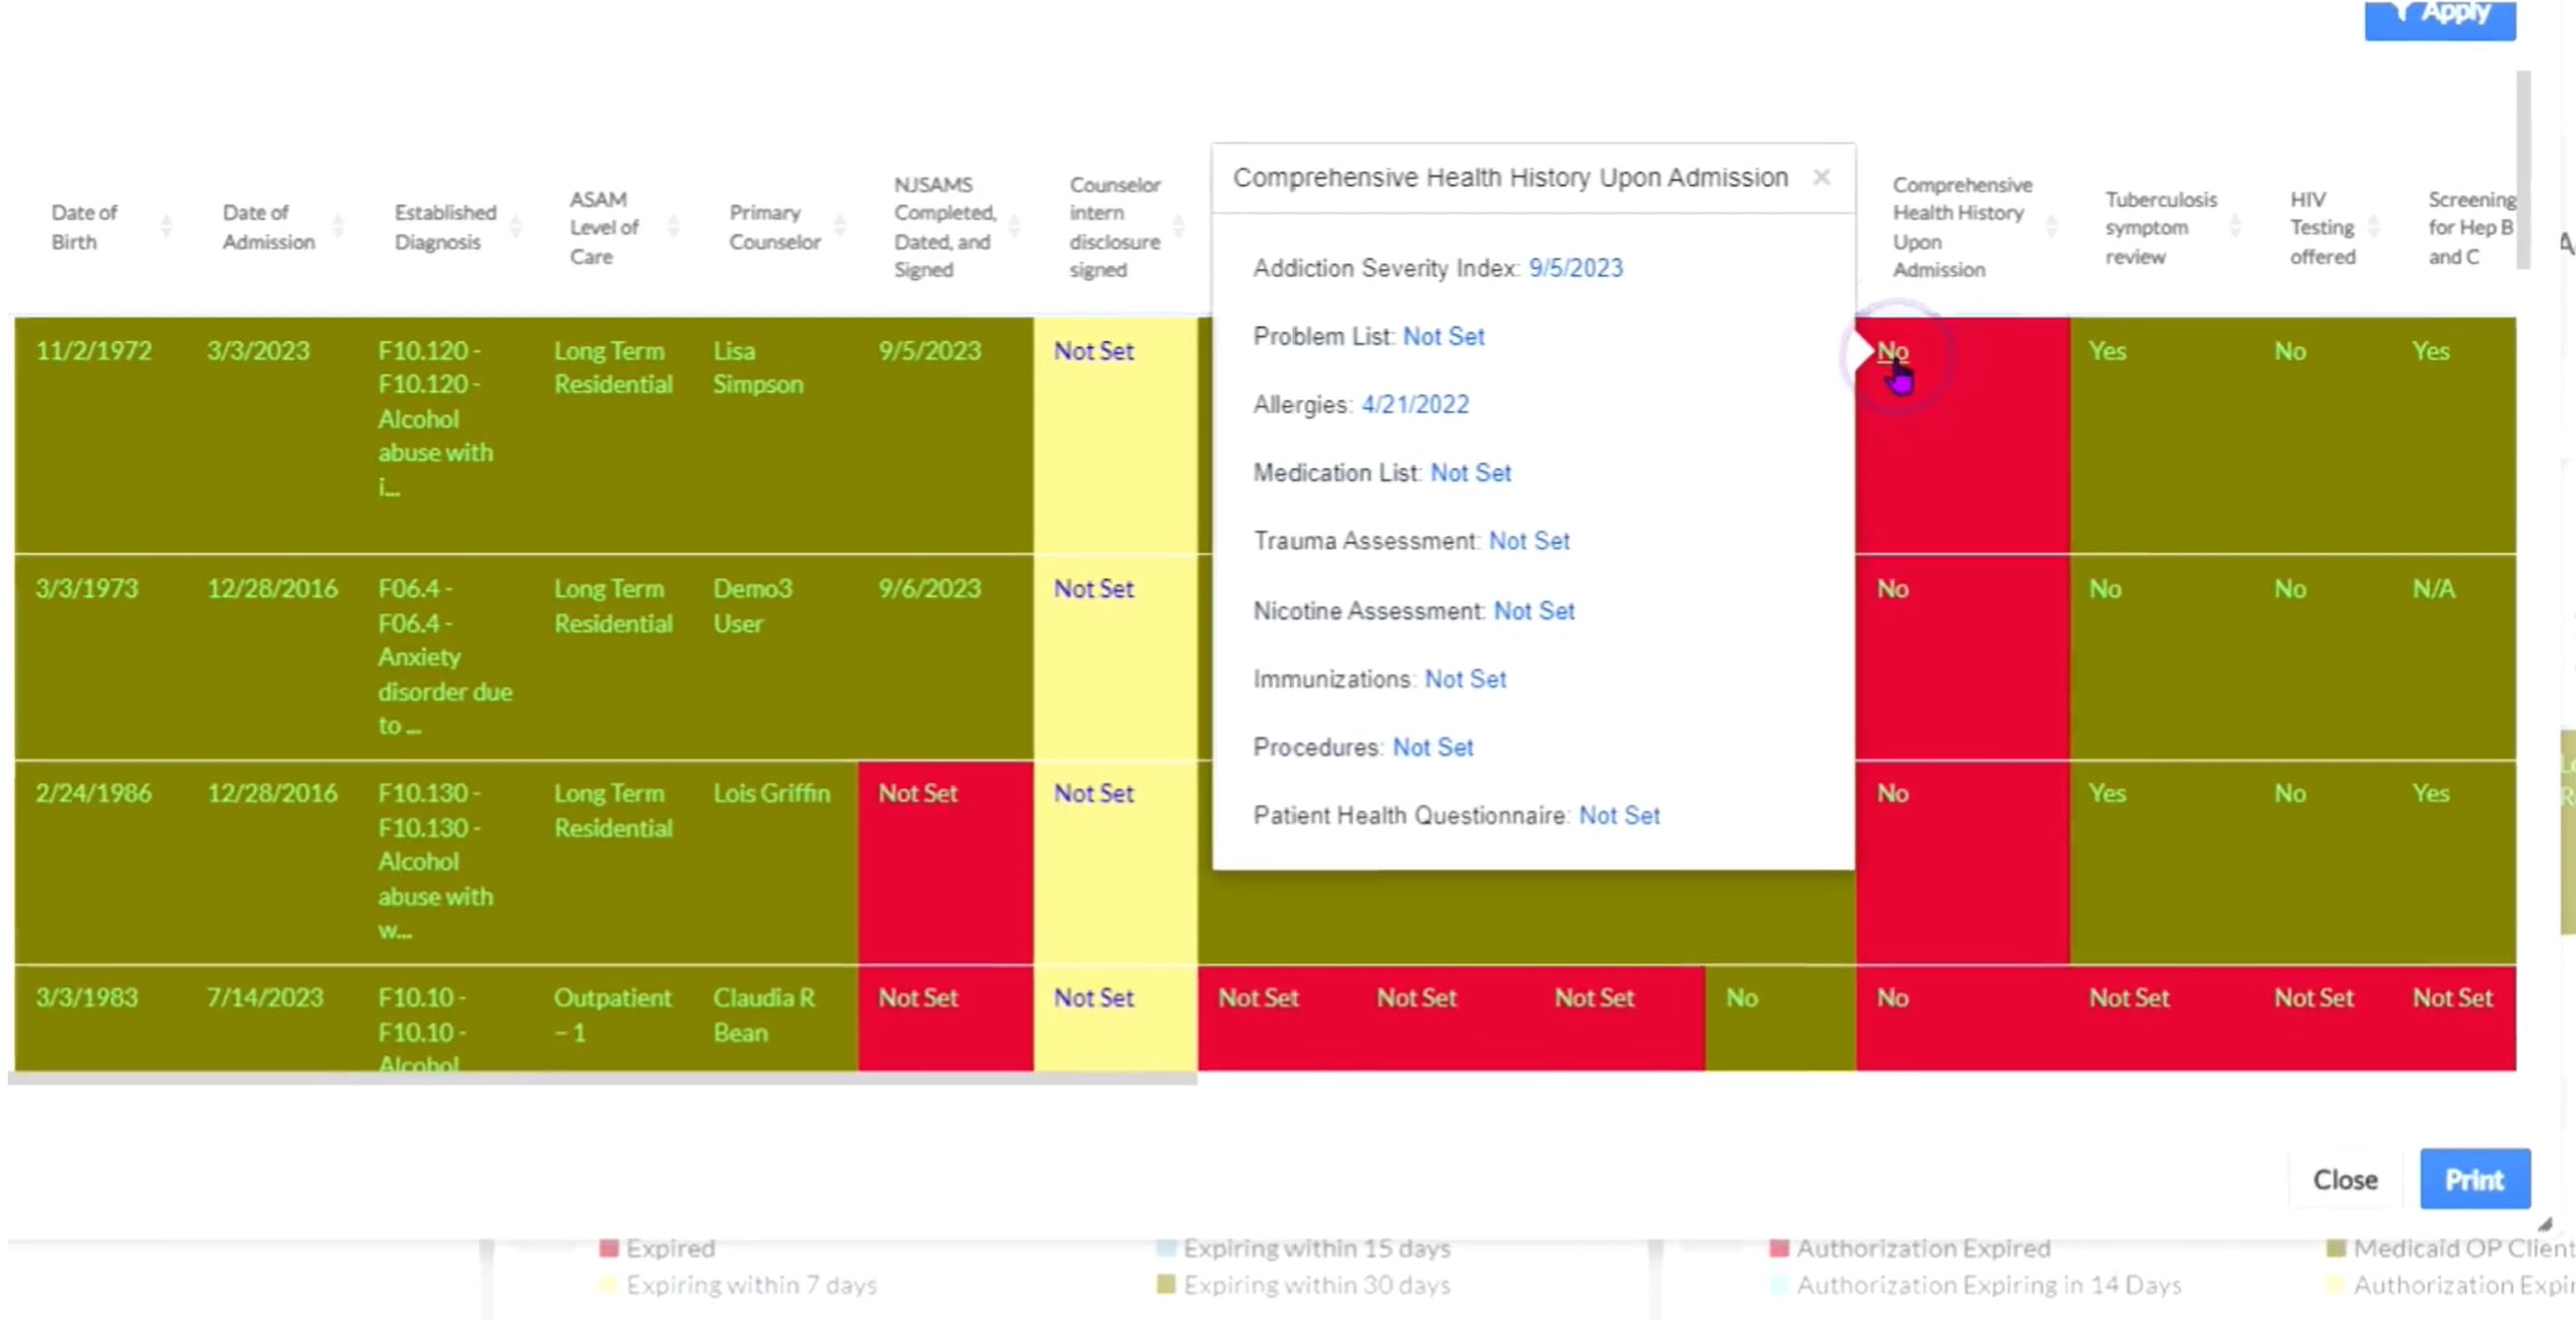Sort by Date of Birth column
This screenshot has height=1320, width=2576.
[x=166, y=227]
